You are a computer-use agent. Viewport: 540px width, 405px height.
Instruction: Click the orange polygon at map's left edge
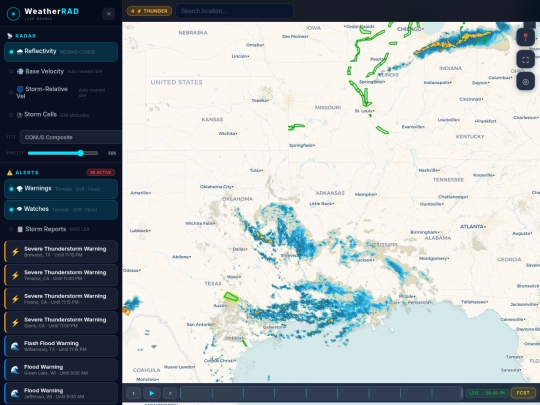pyautogui.click(x=126, y=311)
